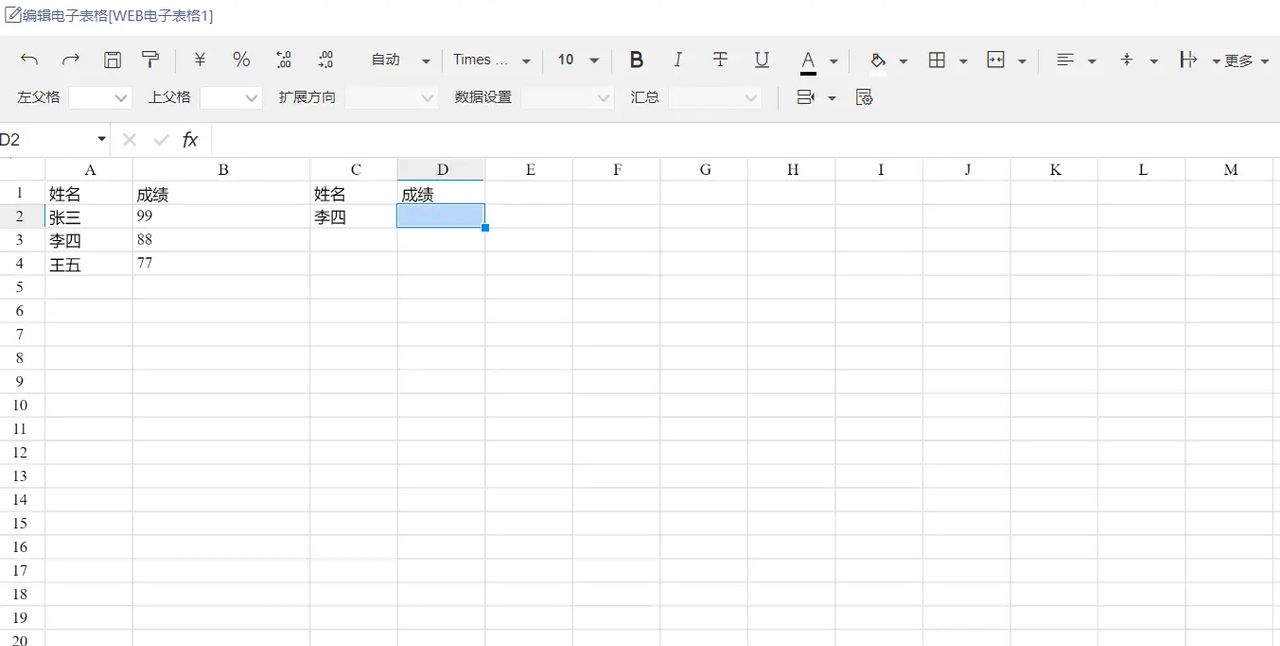Screen dimensions: 1280x646
Task: Open the 上父格 dropdown
Action: click(x=231, y=98)
